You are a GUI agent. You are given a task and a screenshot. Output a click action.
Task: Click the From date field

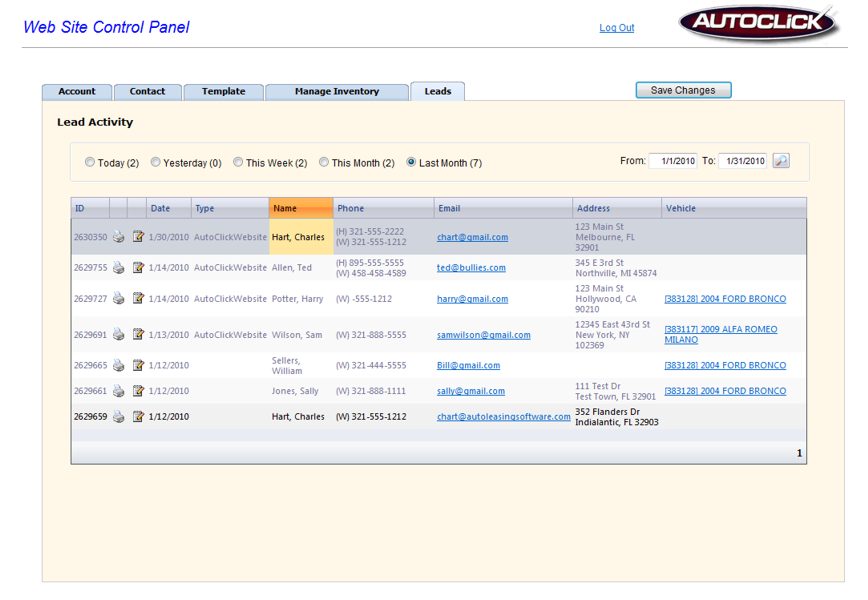click(x=673, y=161)
